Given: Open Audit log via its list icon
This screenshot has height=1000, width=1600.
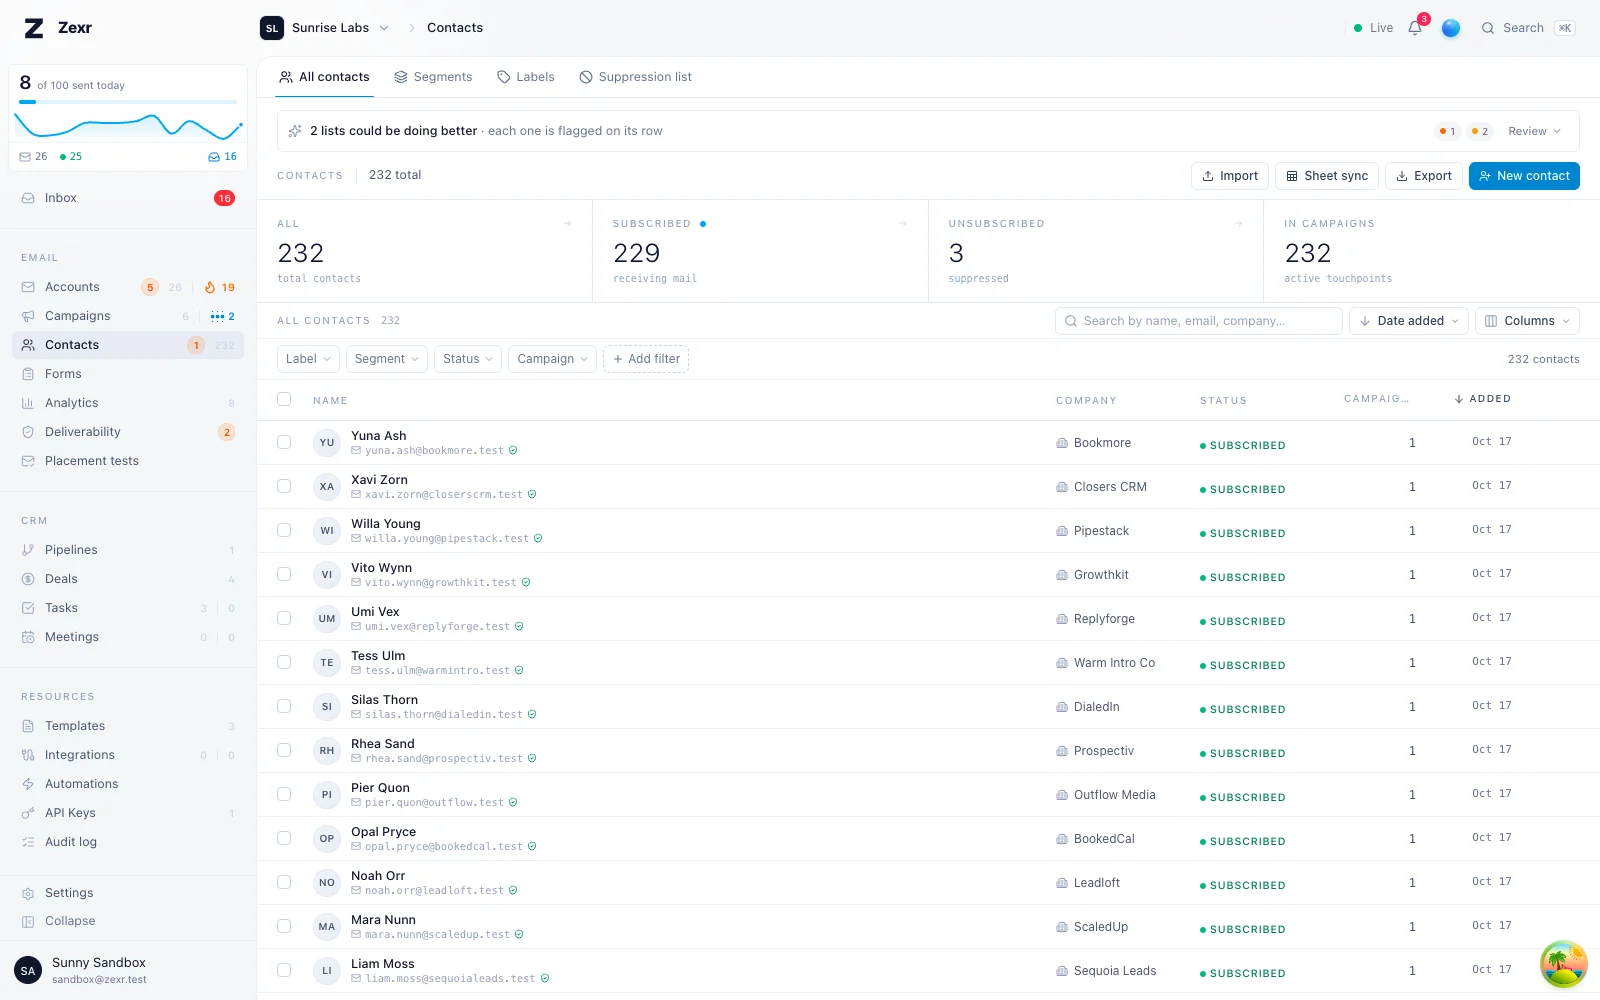Looking at the screenshot, I should point(28,842).
